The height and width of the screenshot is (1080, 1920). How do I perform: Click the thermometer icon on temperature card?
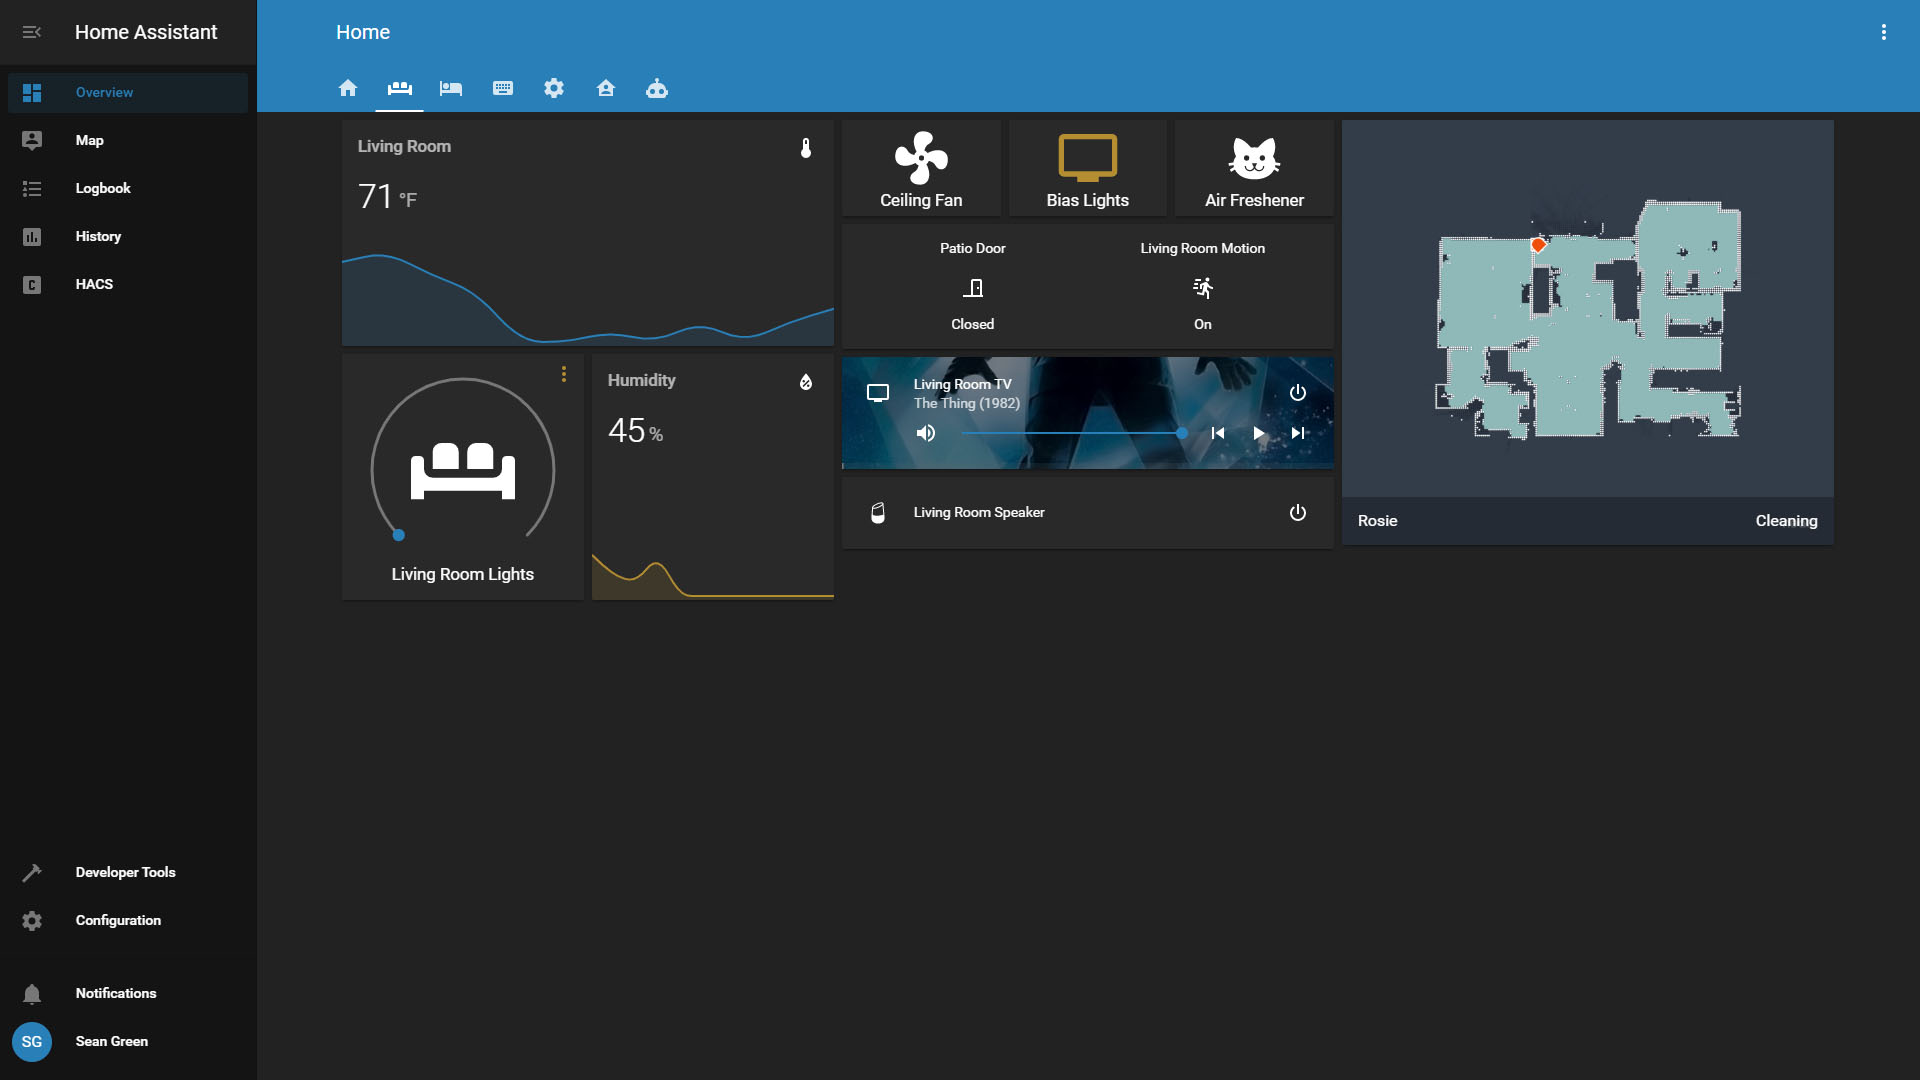[806, 148]
